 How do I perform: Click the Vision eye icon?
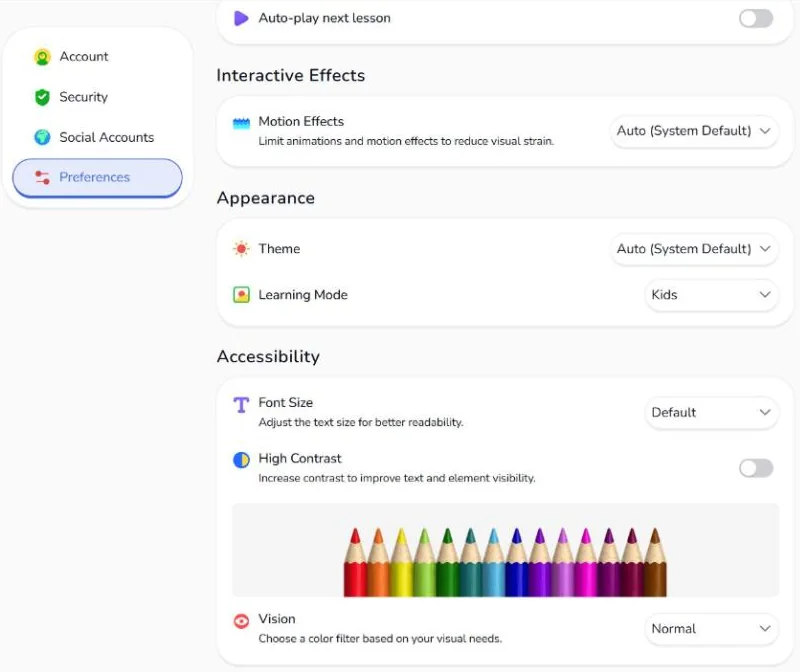click(x=241, y=621)
